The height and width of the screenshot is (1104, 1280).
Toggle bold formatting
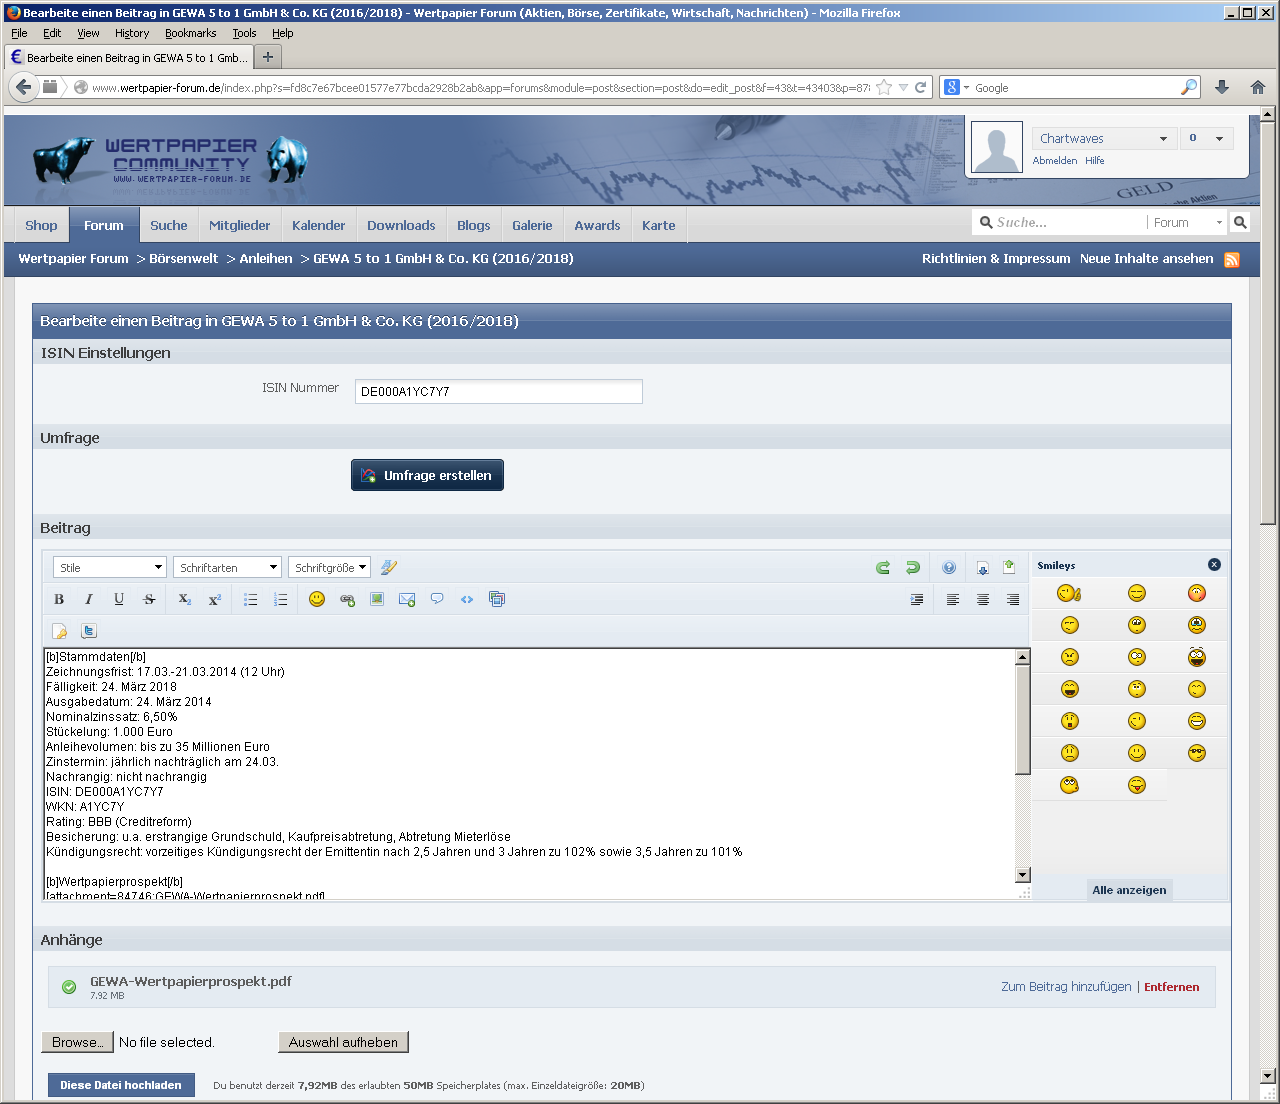[x=59, y=599]
